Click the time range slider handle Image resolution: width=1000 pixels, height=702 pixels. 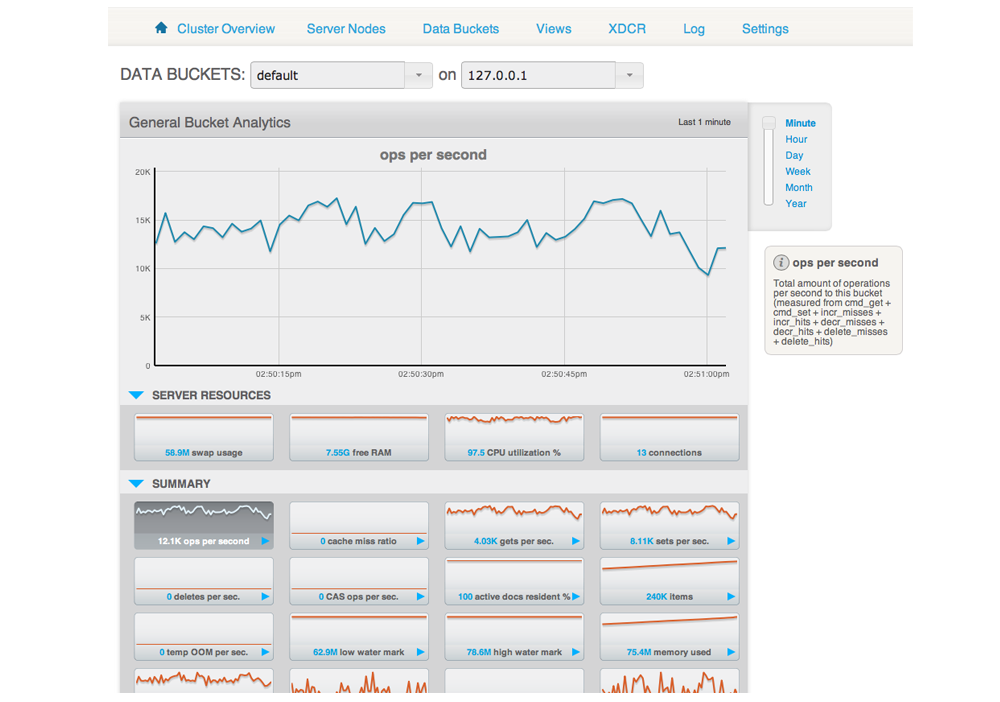769,122
